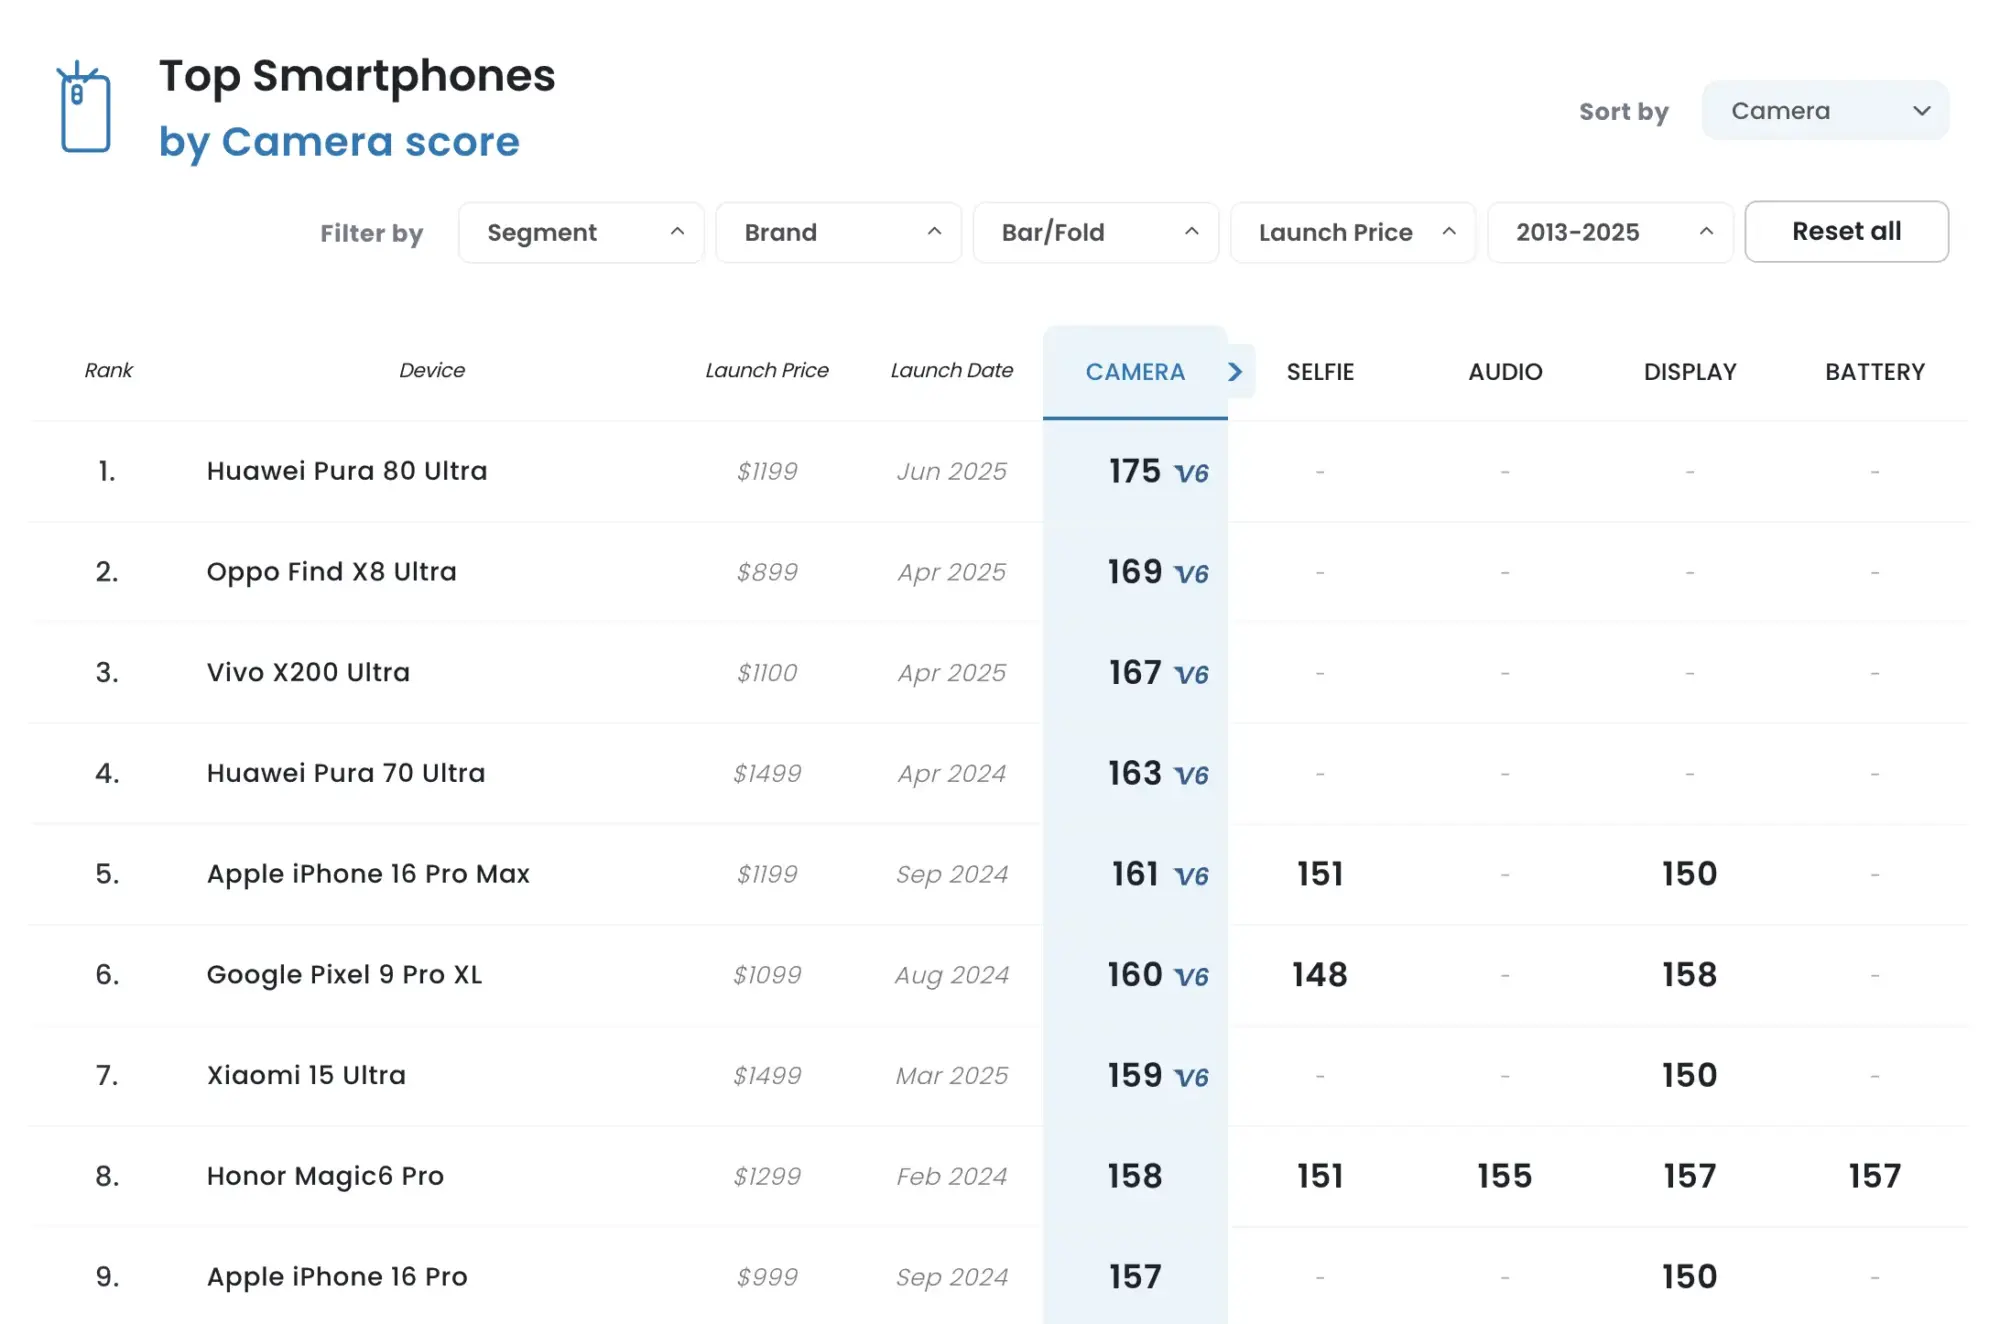
Task: Click the $899 launch price
Action: point(767,572)
